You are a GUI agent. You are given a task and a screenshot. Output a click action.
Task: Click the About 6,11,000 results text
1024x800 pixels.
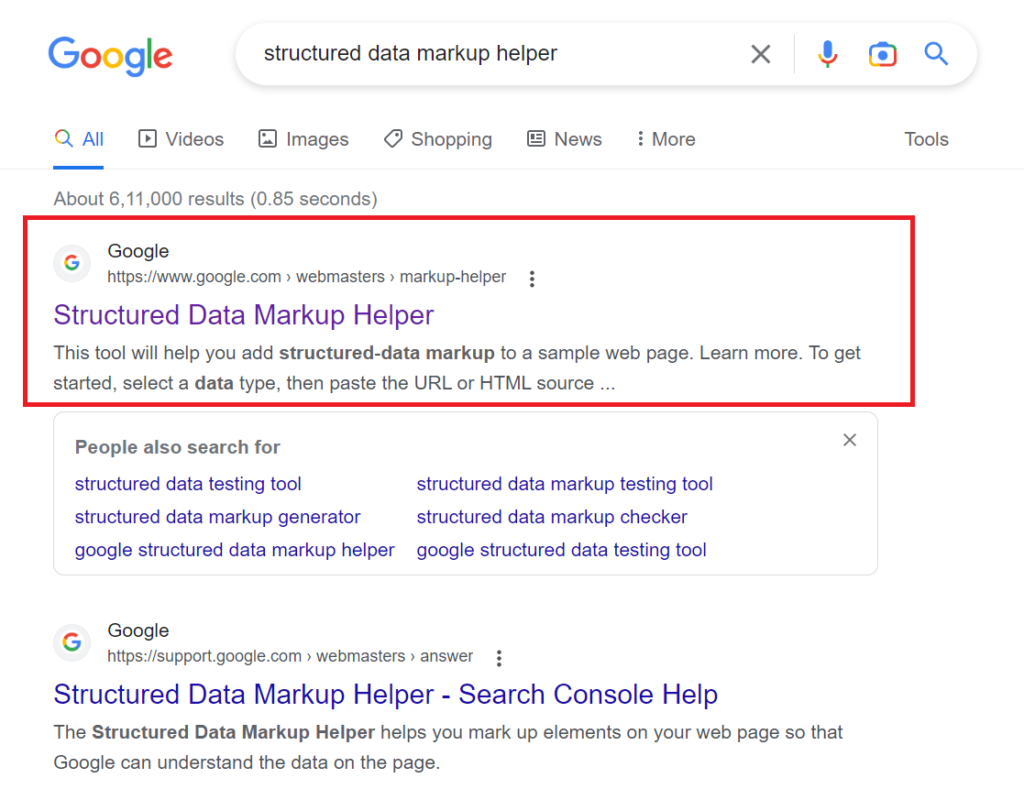click(x=216, y=199)
